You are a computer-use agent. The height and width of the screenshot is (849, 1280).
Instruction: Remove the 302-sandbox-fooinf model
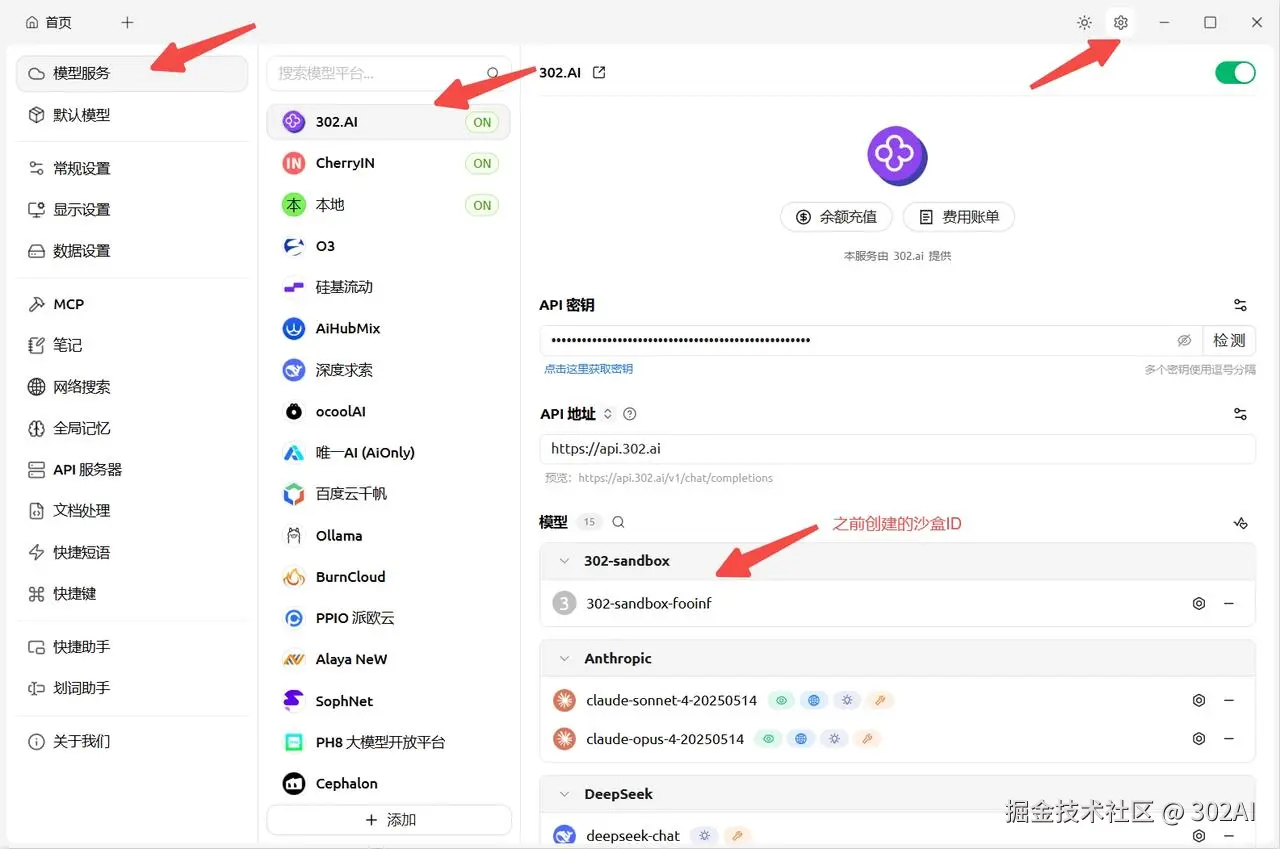coord(1229,604)
